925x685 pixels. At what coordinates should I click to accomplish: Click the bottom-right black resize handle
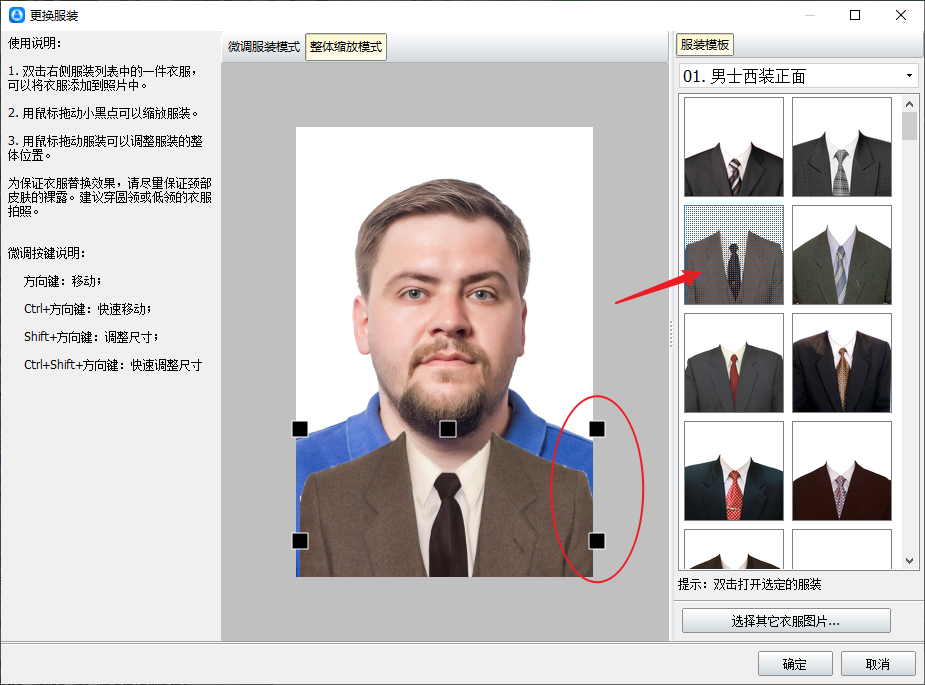point(597,541)
